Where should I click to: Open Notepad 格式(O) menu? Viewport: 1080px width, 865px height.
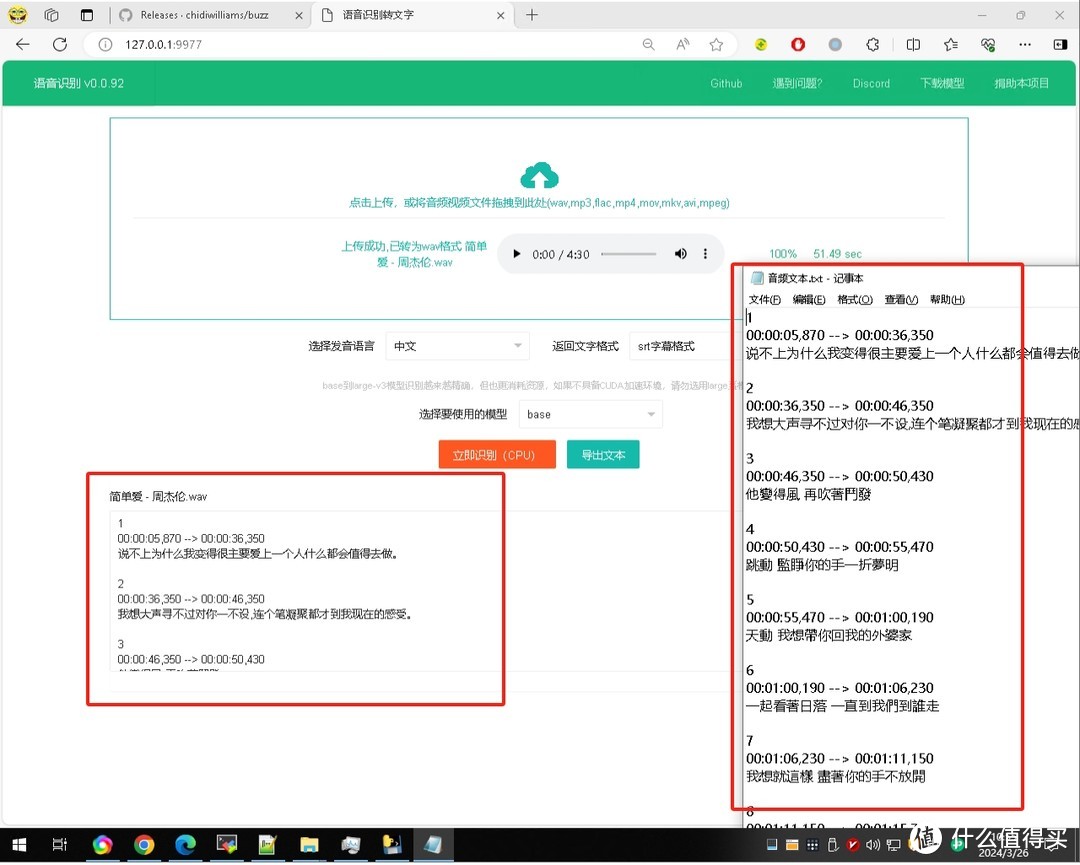pyautogui.click(x=855, y=300)
